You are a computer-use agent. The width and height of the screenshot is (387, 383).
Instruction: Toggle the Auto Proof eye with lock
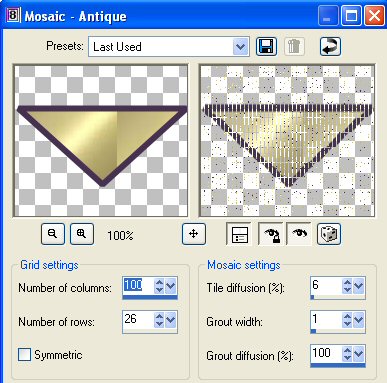click(x=271, y=234)
